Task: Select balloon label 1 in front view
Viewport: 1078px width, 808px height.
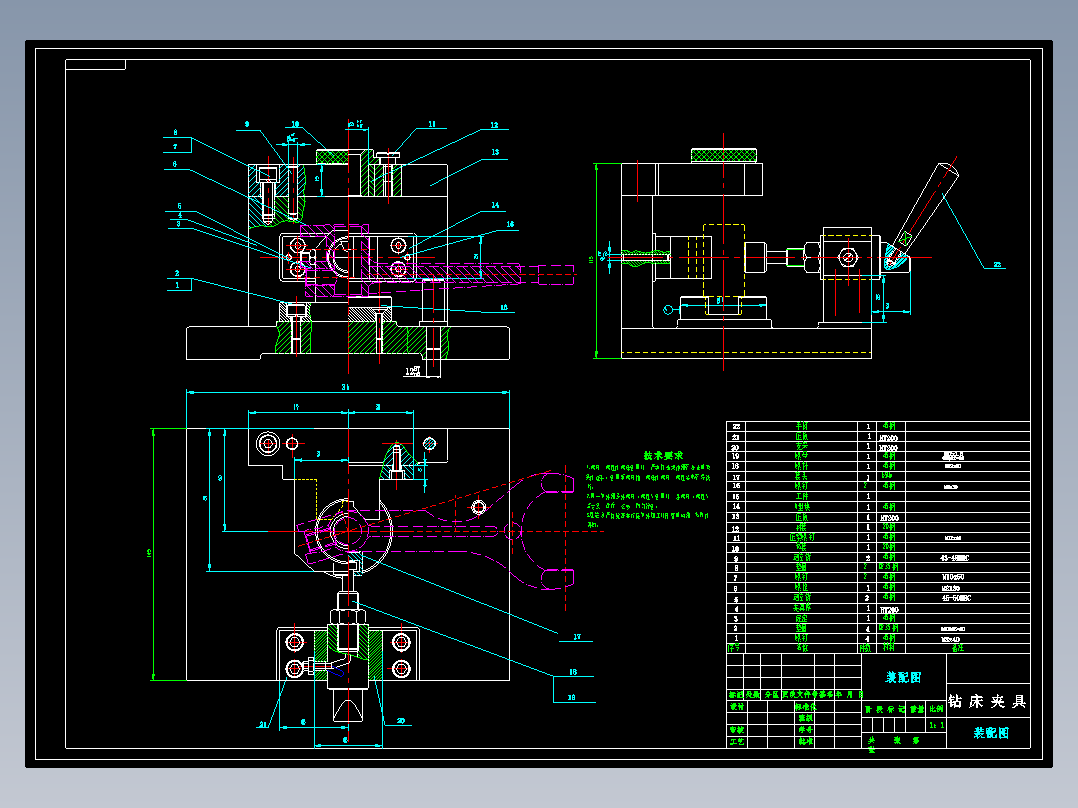Action: click(x=177, y=285)
